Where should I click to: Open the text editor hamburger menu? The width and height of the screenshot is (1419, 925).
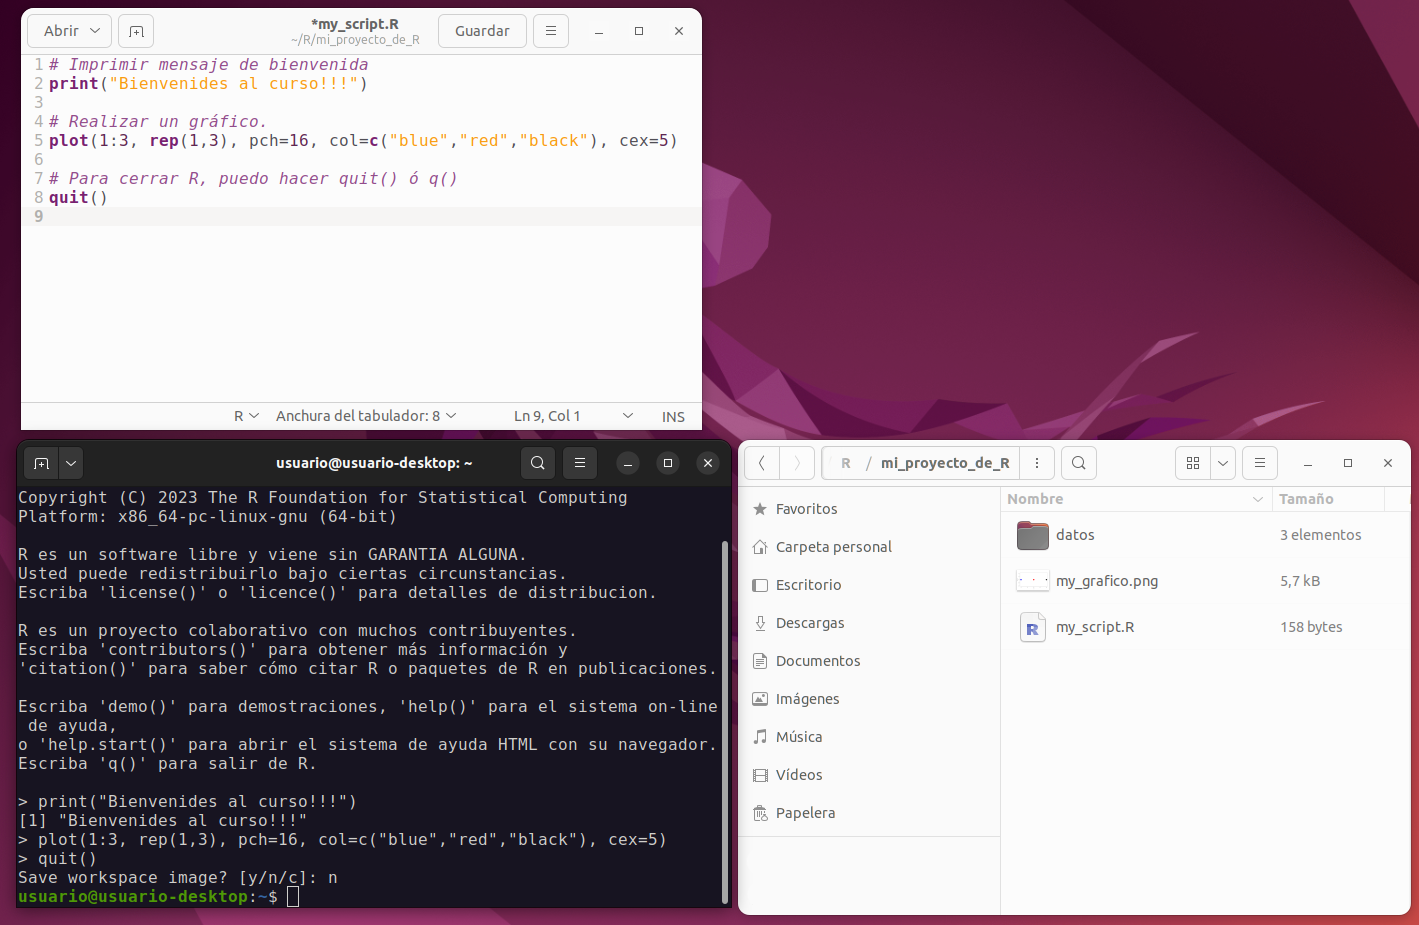point(550,31)
